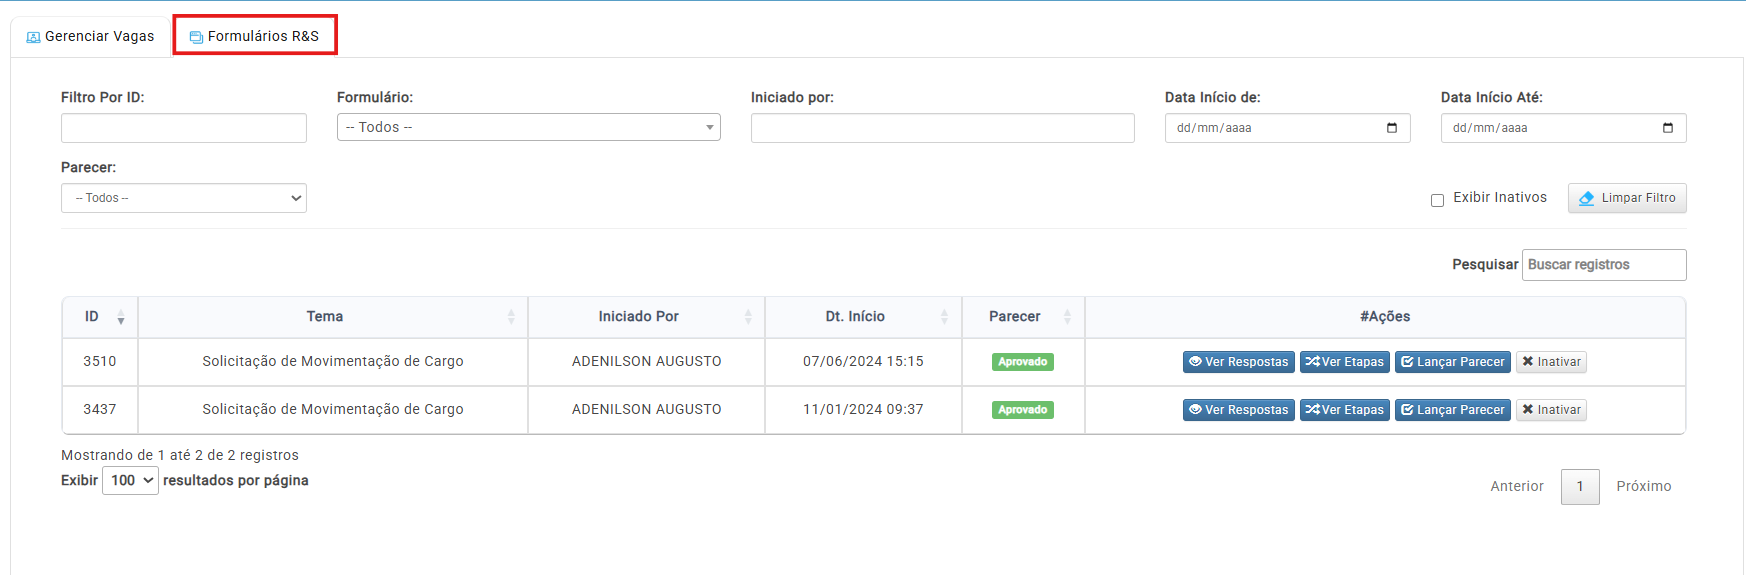
Task: Sort table by ID column
Action: pos(100,317)
